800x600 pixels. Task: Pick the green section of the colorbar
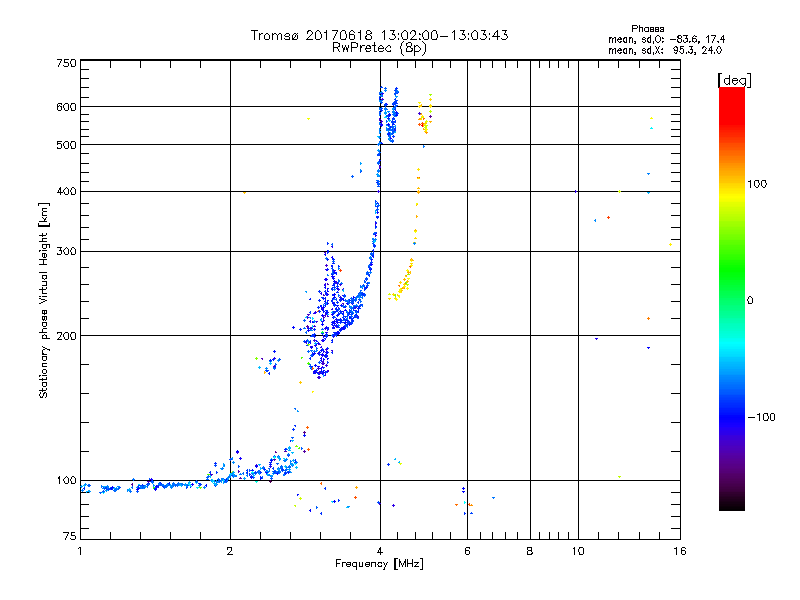click(731, 300)
